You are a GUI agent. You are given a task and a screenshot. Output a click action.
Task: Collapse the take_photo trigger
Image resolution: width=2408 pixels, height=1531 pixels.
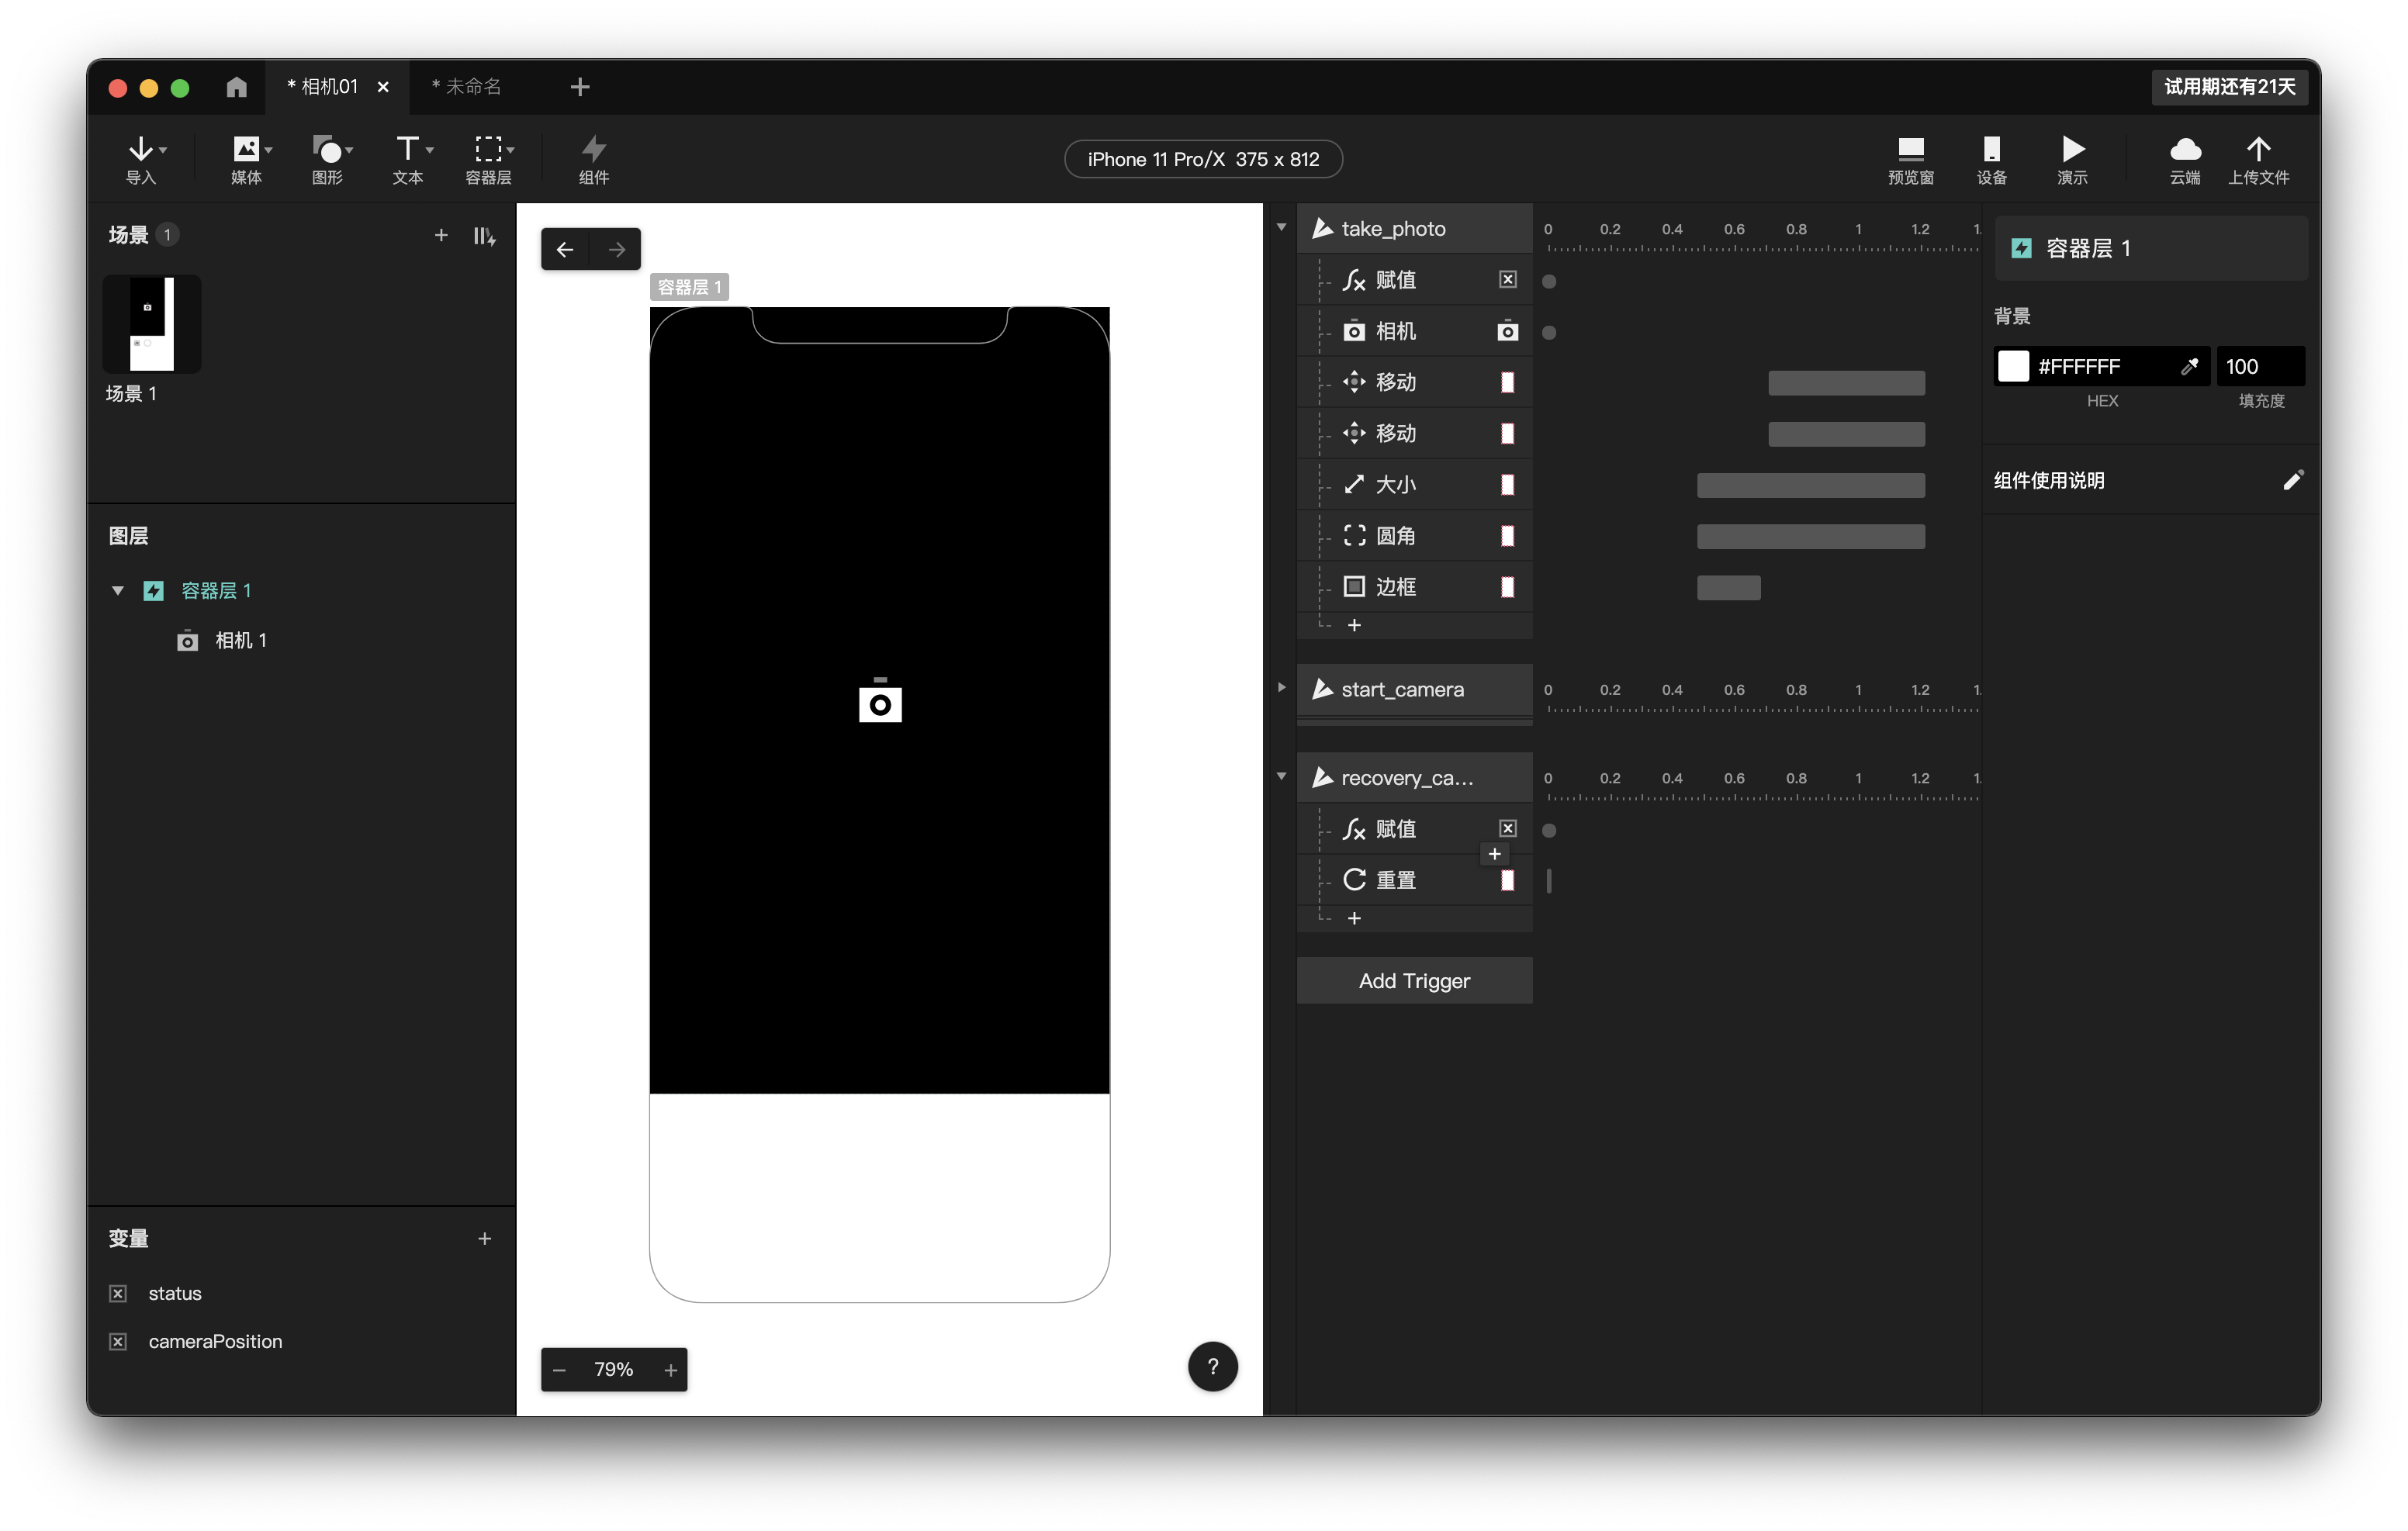coord(1281,228)
